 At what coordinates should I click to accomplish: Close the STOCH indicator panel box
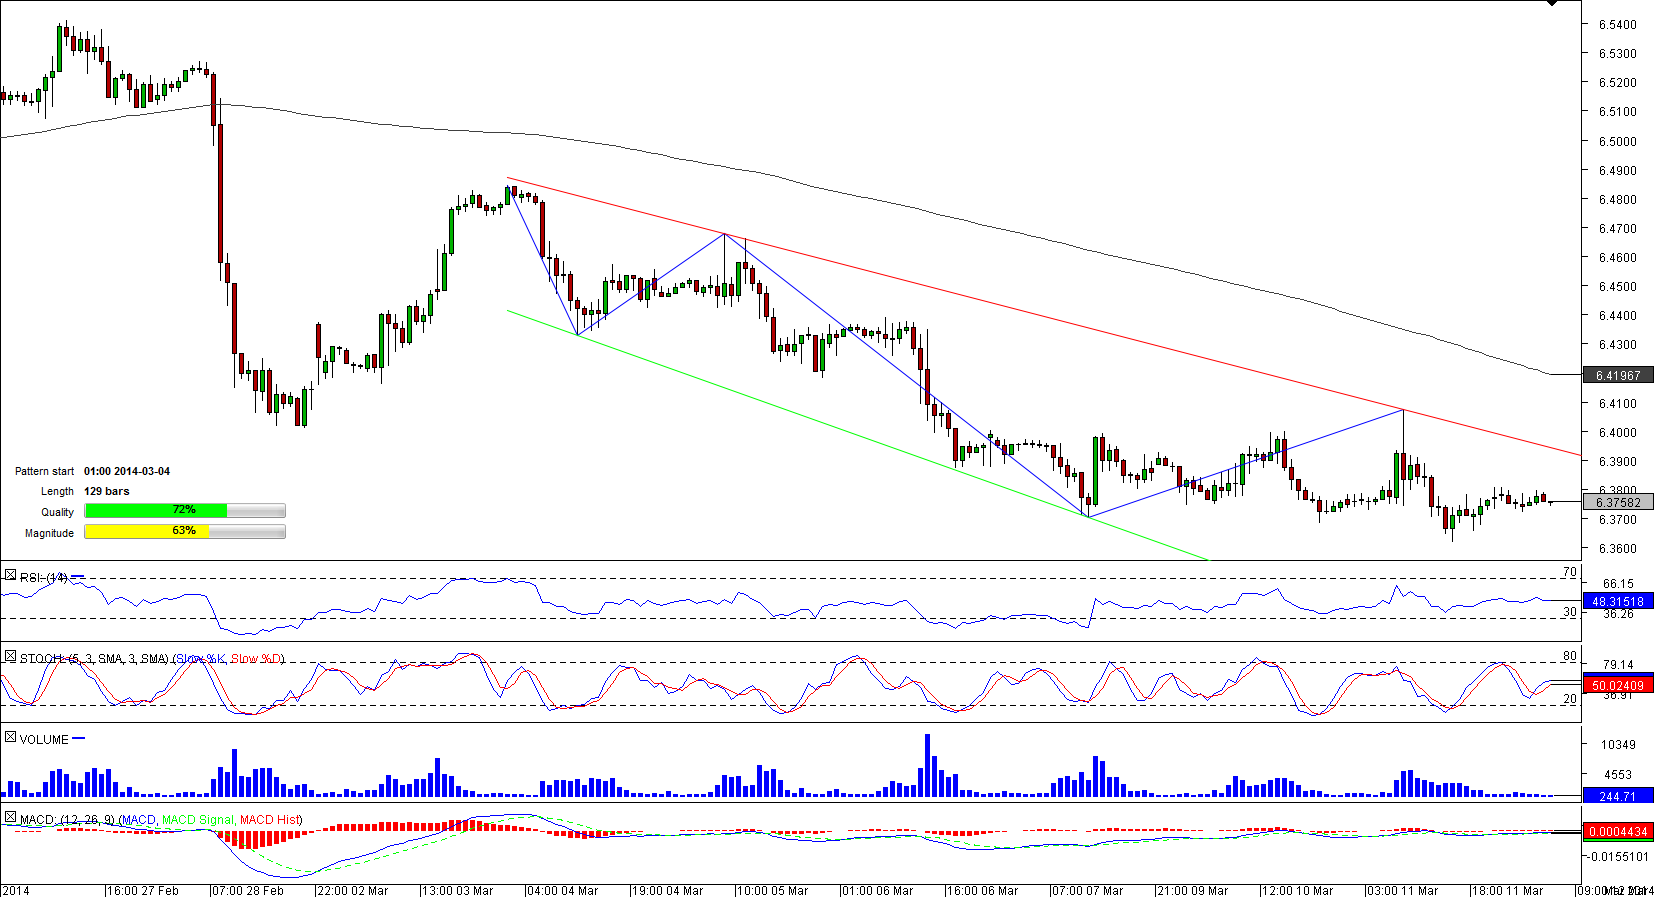click(x=10, y=657)
